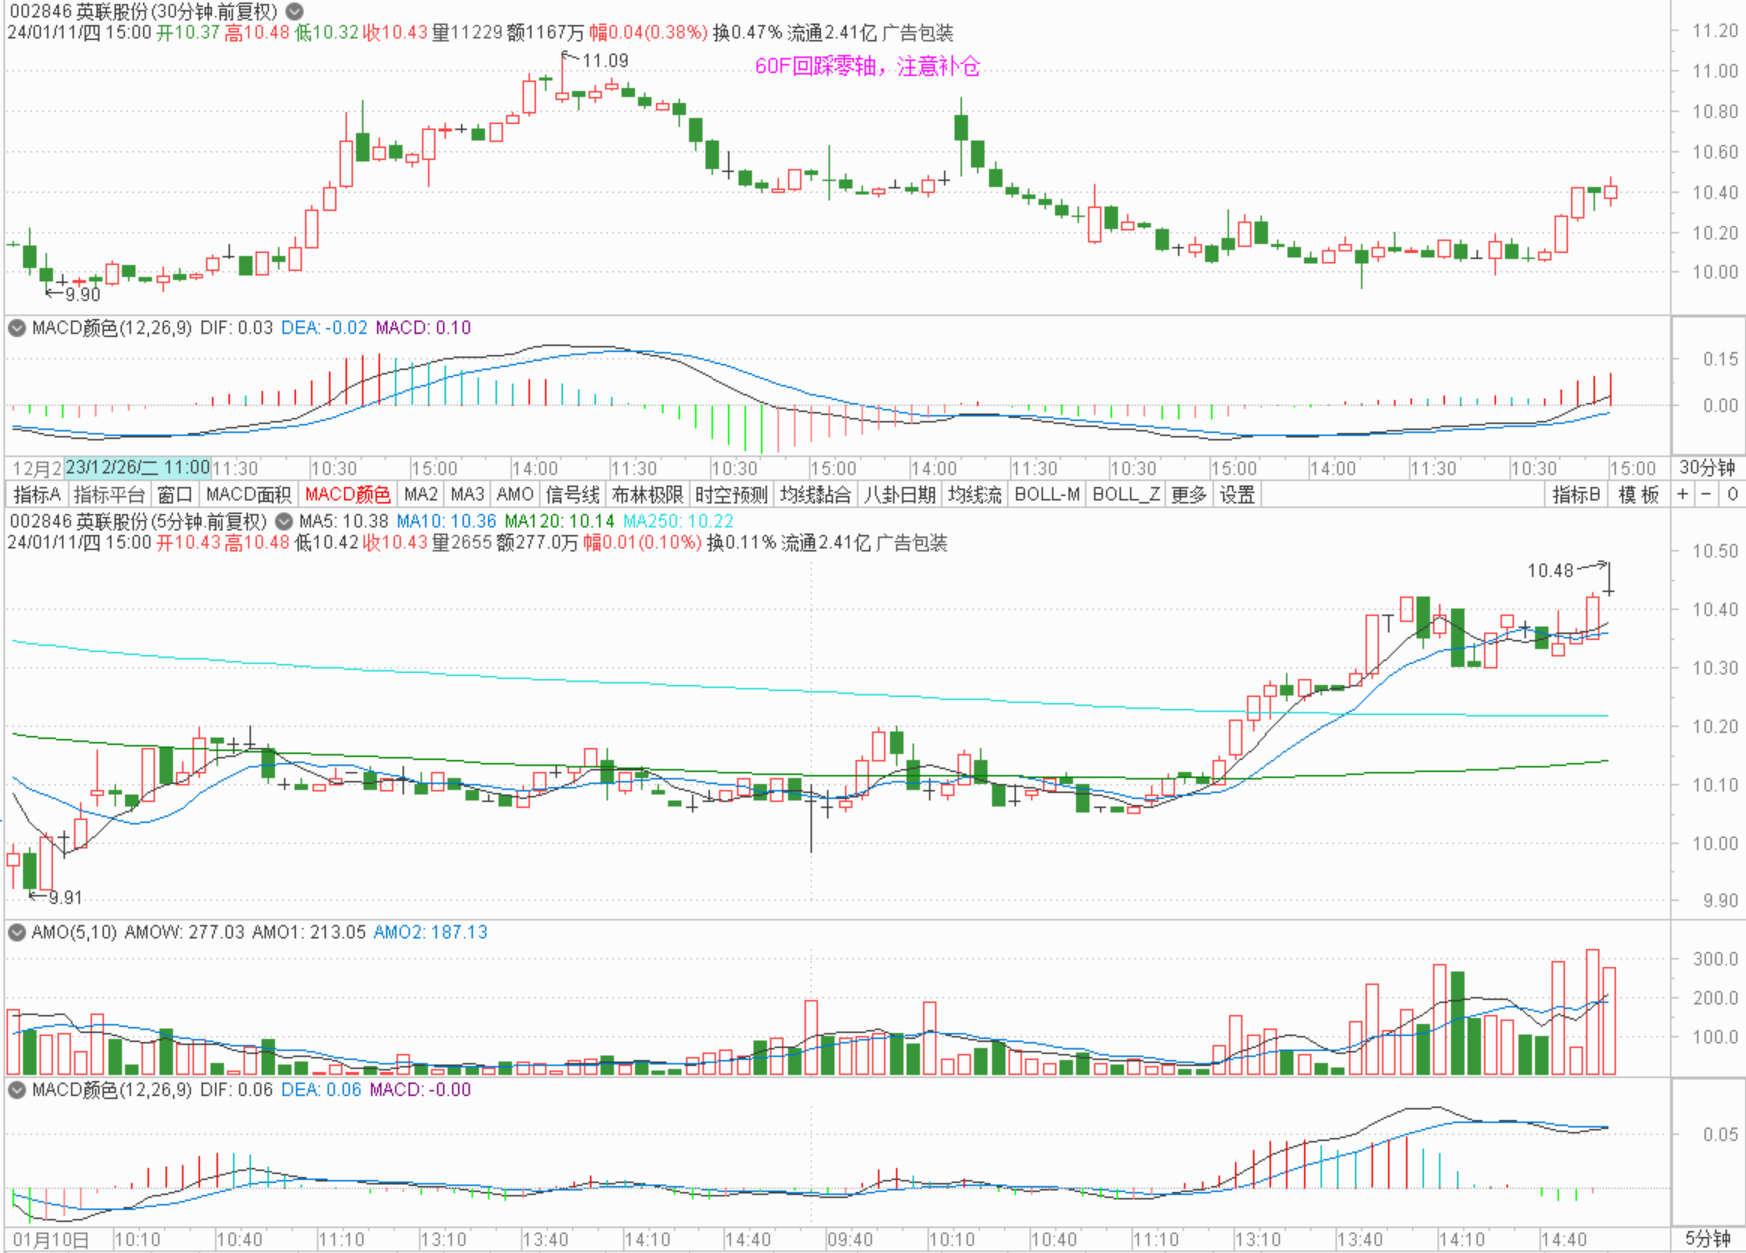Click the lower MACD颜色 panel dropdown arrow
1746x1253 pixels.
coord(17,1090)
